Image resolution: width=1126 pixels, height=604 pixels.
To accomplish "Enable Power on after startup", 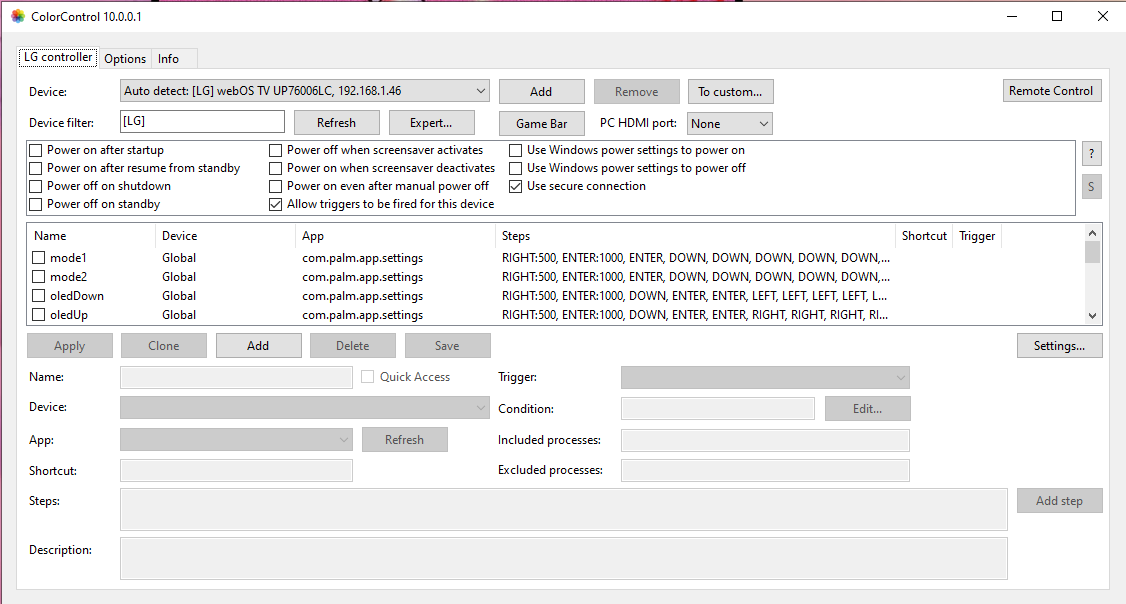I will pyautogui.click(x=36, y=150).
